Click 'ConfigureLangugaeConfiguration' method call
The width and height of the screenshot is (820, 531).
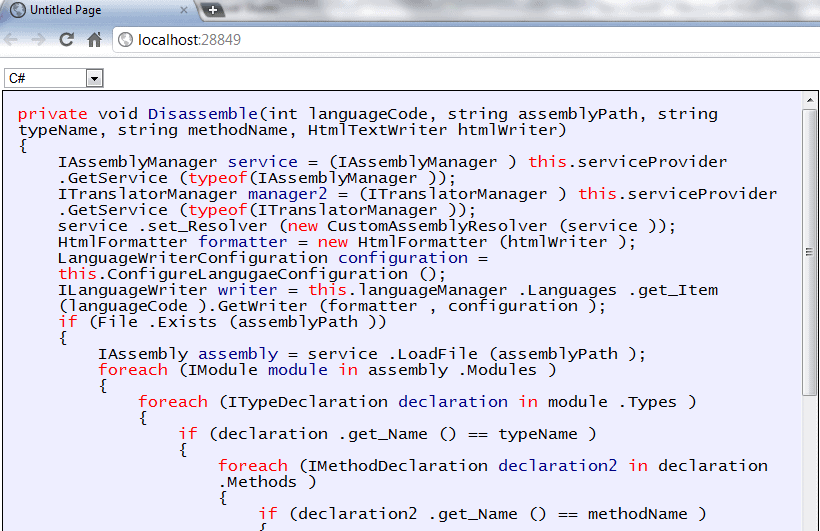[257, 274]
